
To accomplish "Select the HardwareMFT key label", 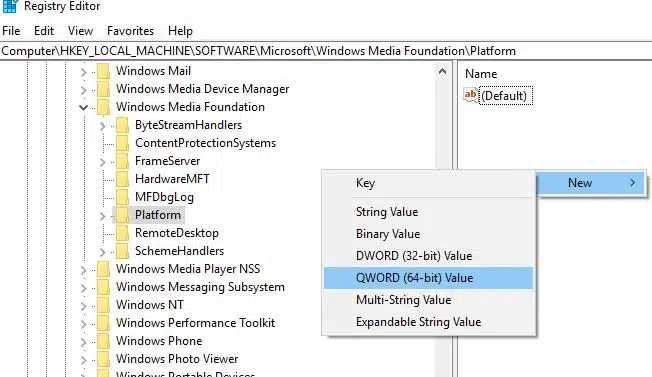I will coord(172,179).
